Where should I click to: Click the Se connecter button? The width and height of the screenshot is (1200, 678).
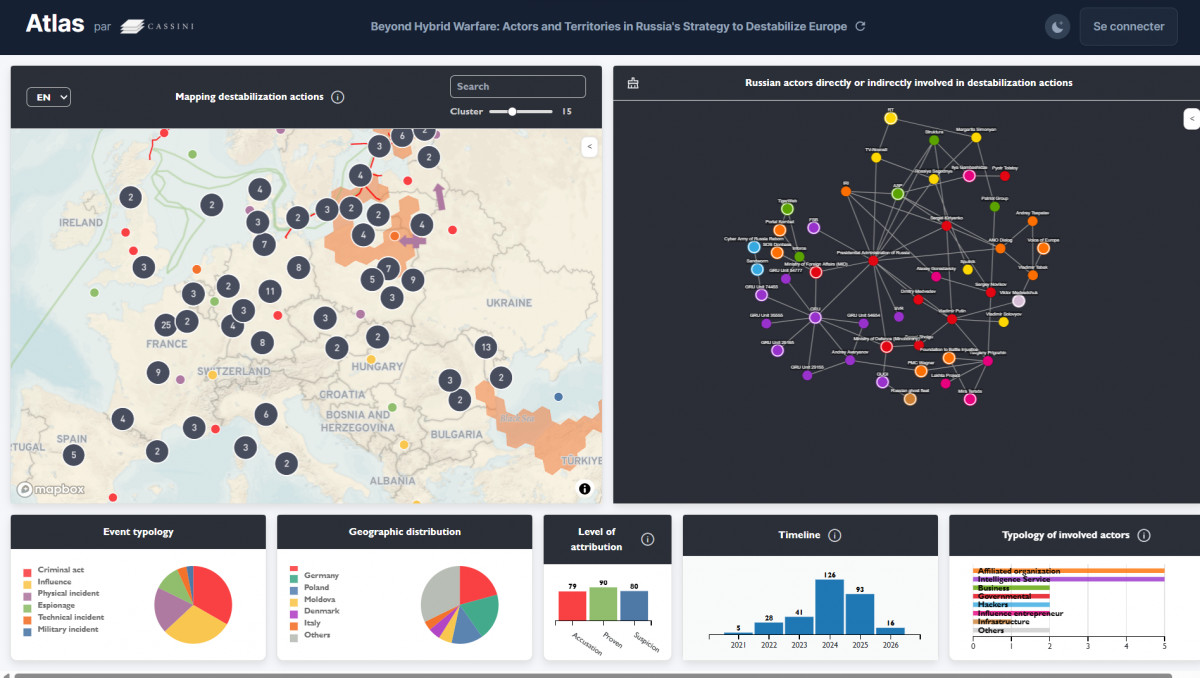pos(1128,27)
